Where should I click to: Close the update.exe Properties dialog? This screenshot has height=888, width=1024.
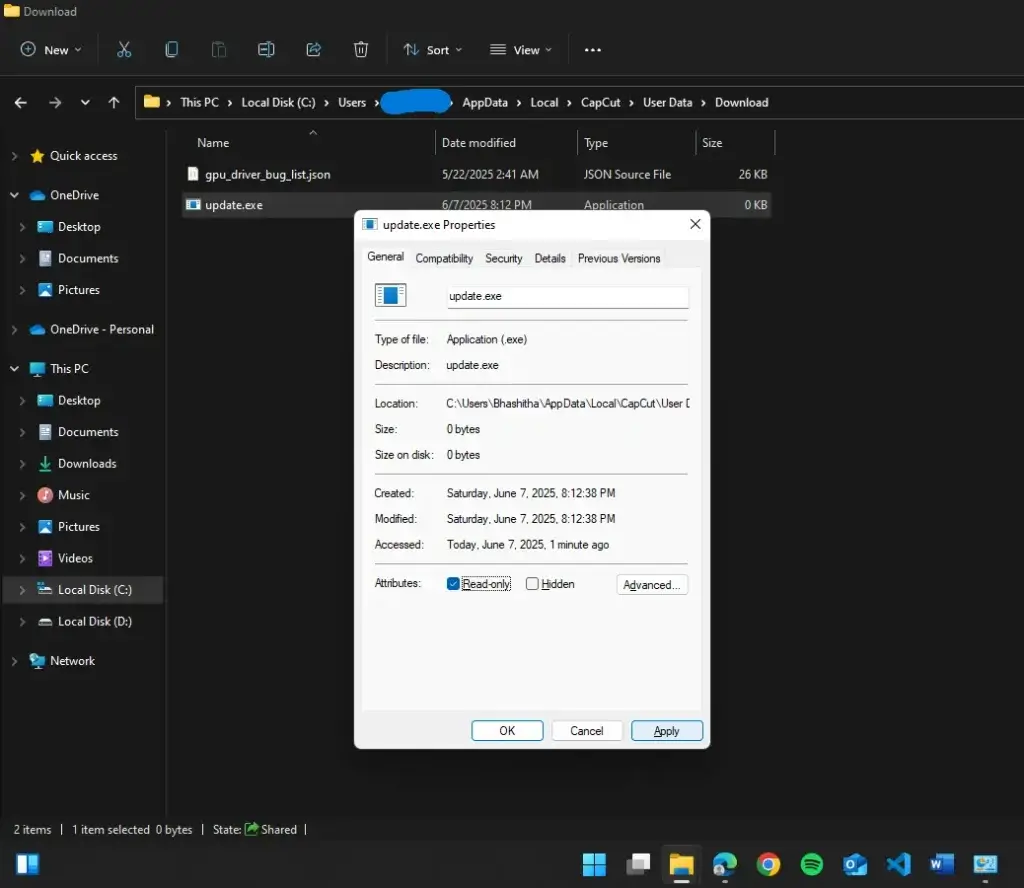tap(695, 225)
